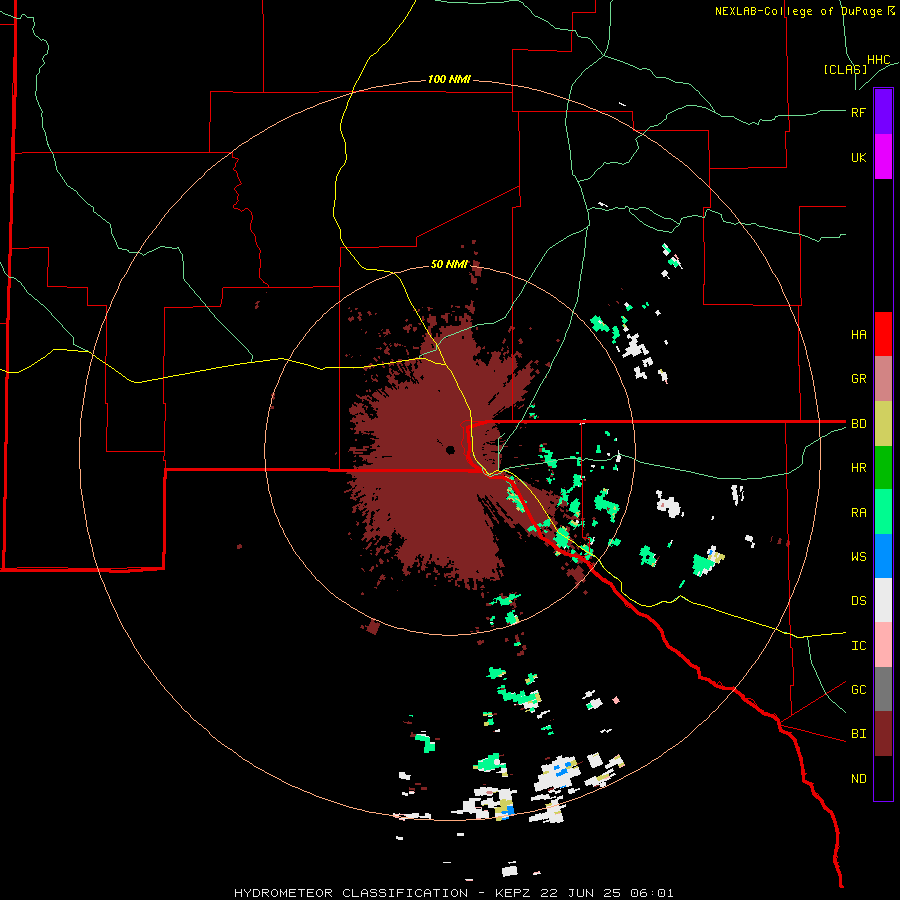The width and height of the screenshot is (900, 900).
Task: Select the BD yellow legend block
Action: (883, 424)
